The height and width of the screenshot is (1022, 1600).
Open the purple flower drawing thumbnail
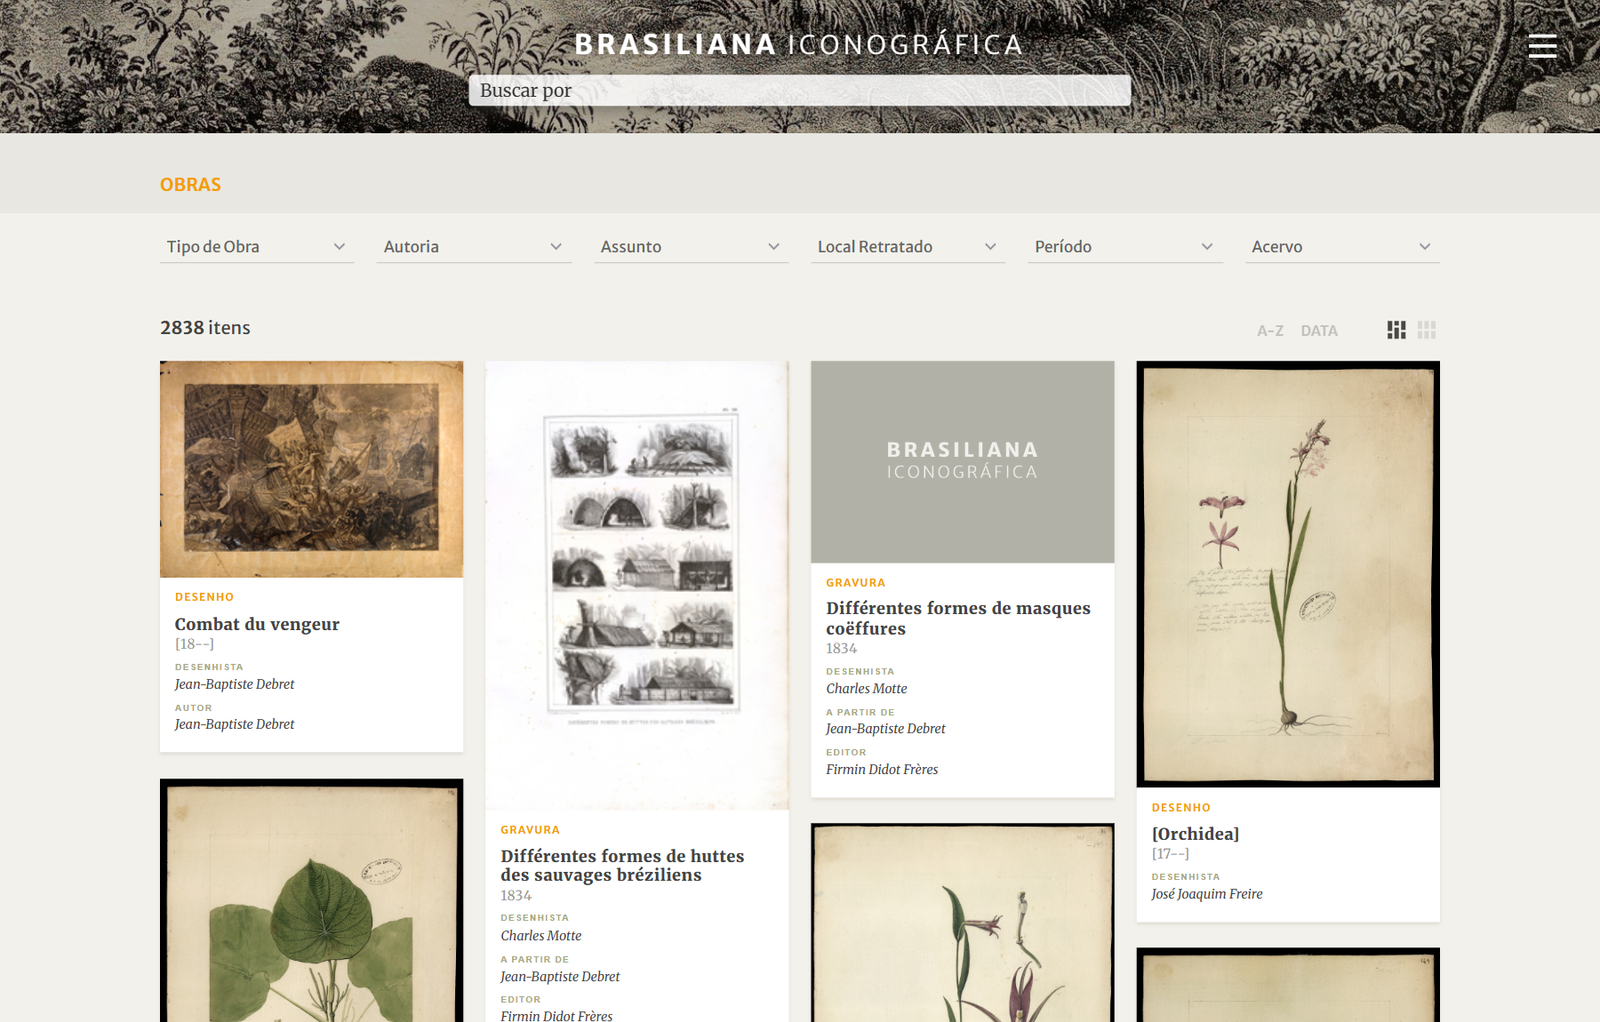[962, 923]
